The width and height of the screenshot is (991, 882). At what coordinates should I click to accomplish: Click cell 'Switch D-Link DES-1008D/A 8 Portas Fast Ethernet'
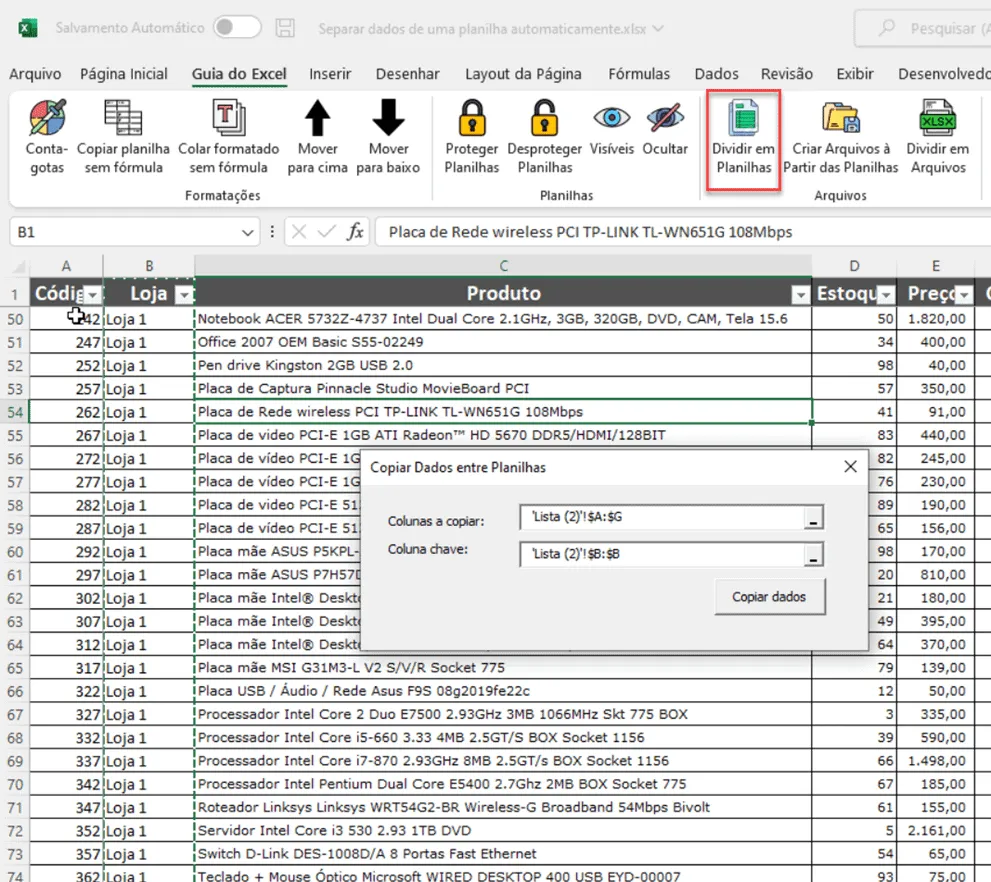coord(503,854)
